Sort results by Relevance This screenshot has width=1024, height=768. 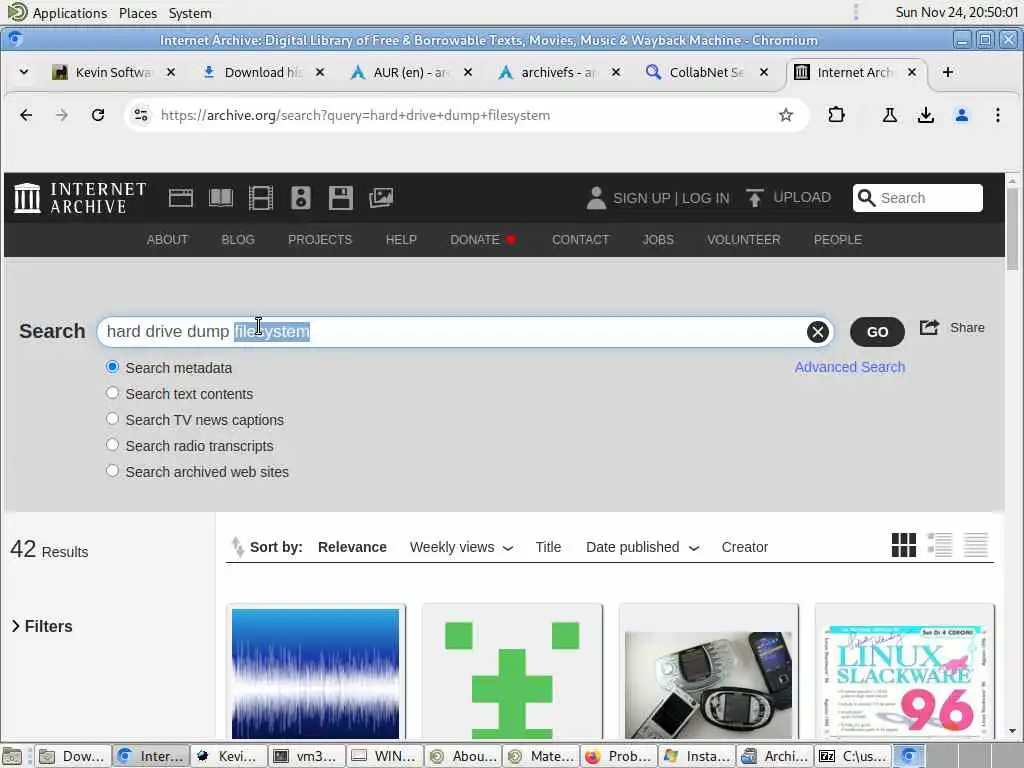point(352,547)
